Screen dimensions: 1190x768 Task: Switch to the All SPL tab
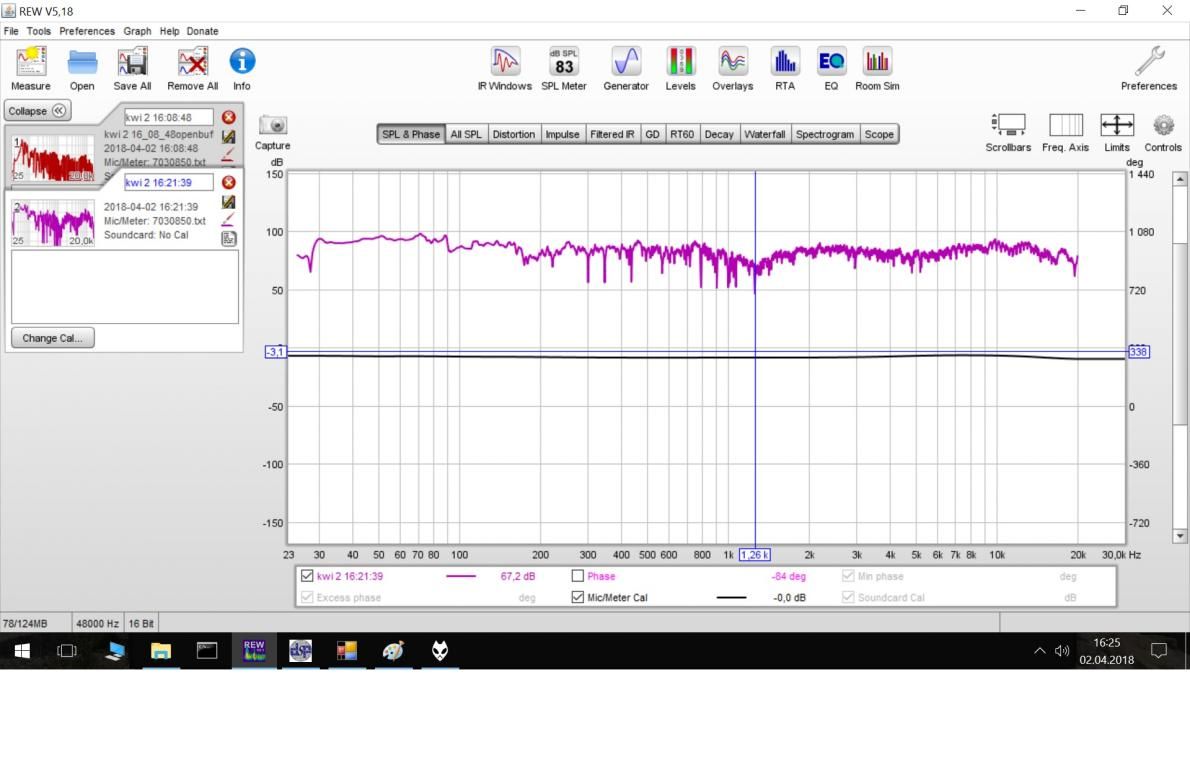tap(466, 134)
